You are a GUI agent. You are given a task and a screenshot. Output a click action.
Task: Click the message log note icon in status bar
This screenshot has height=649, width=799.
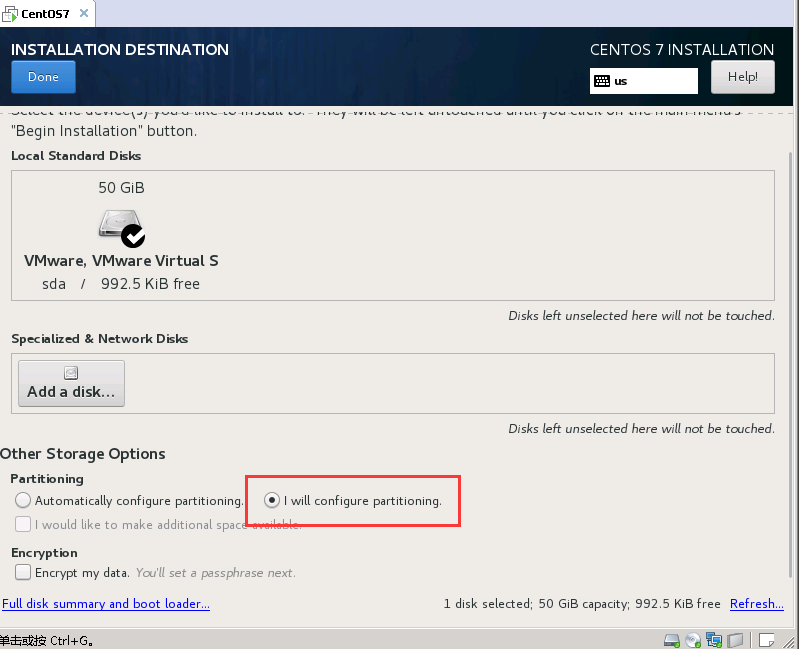pos(766,640)
